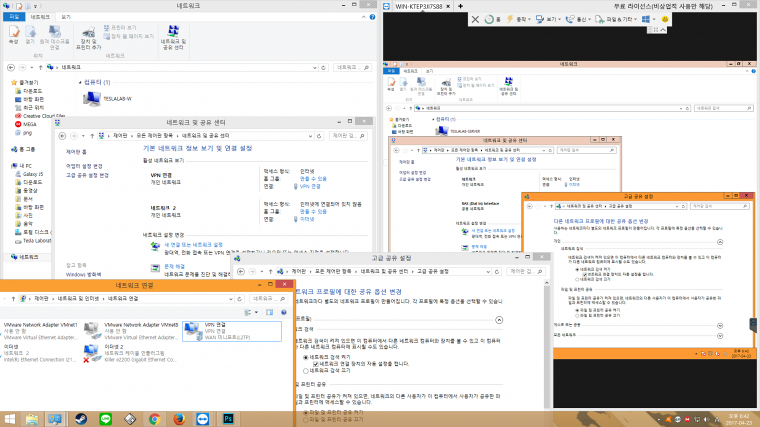The image size is (760, 427).
Task: Click Windows 방화벽 link in Sharing Center
Action: (x=83, y=274)
